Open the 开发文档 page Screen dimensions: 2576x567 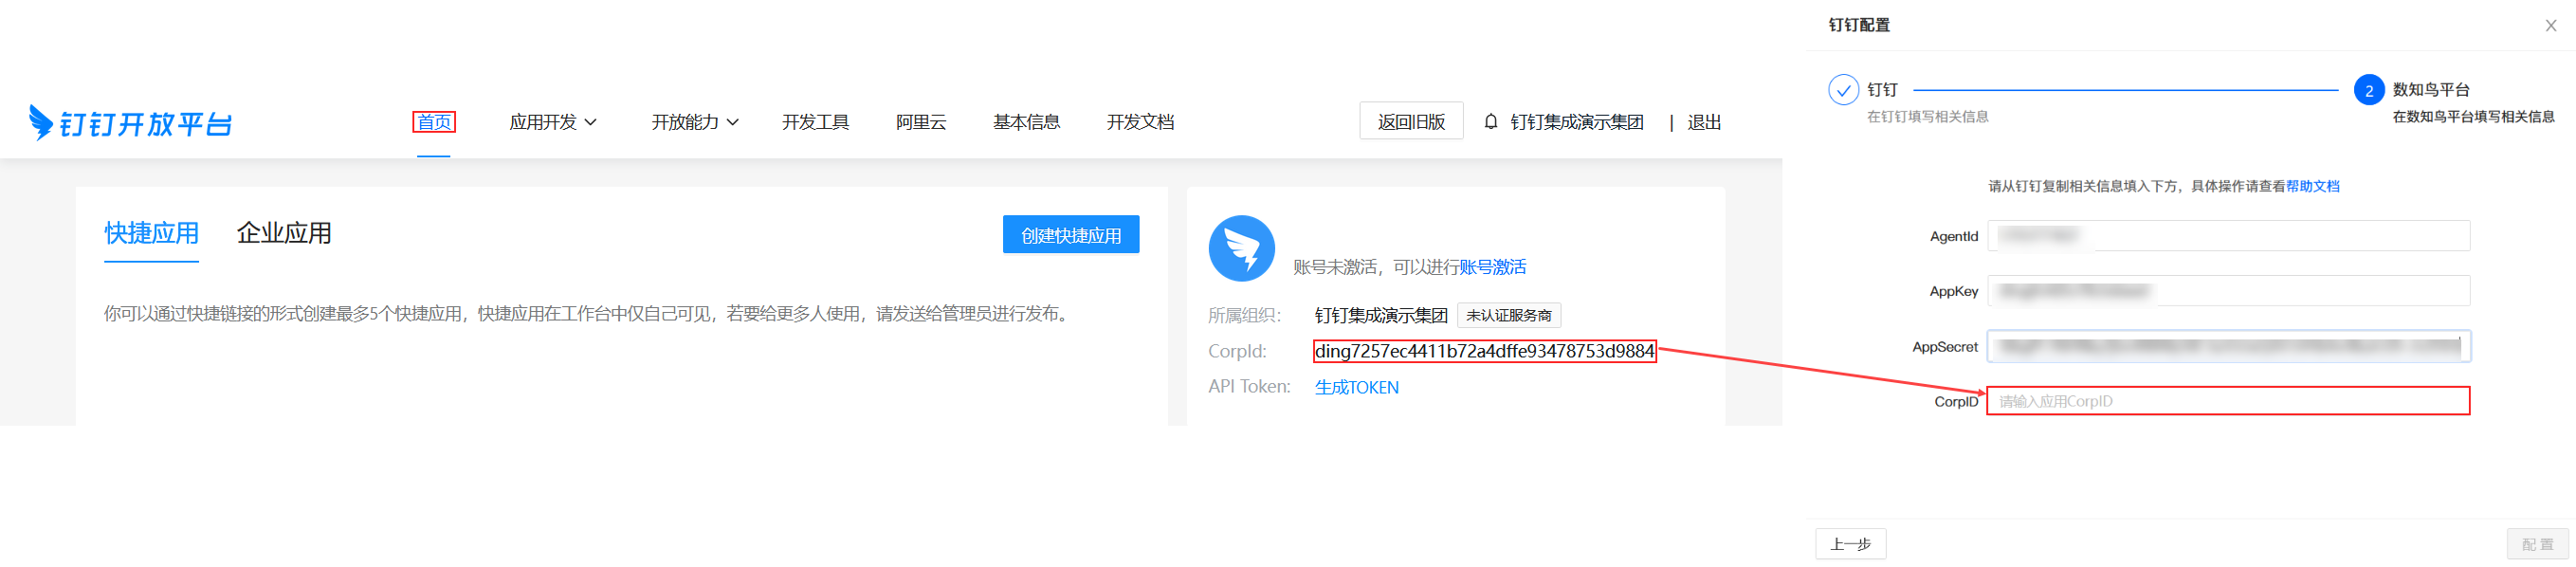coord(1140,122)
